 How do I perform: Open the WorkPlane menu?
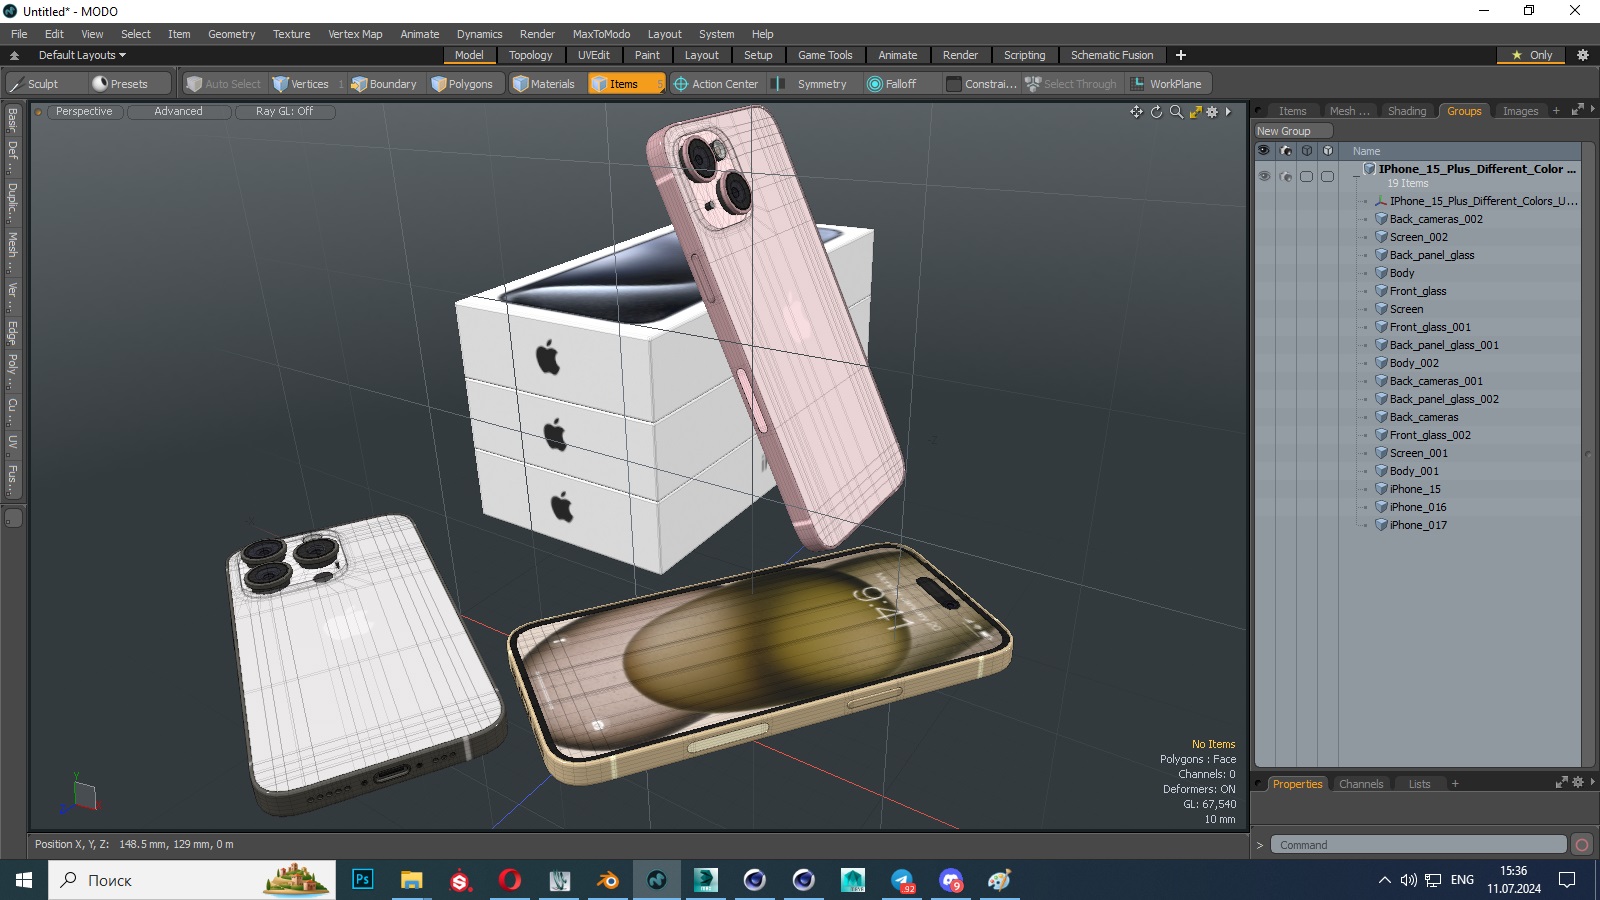click(x=1168, y=84)
